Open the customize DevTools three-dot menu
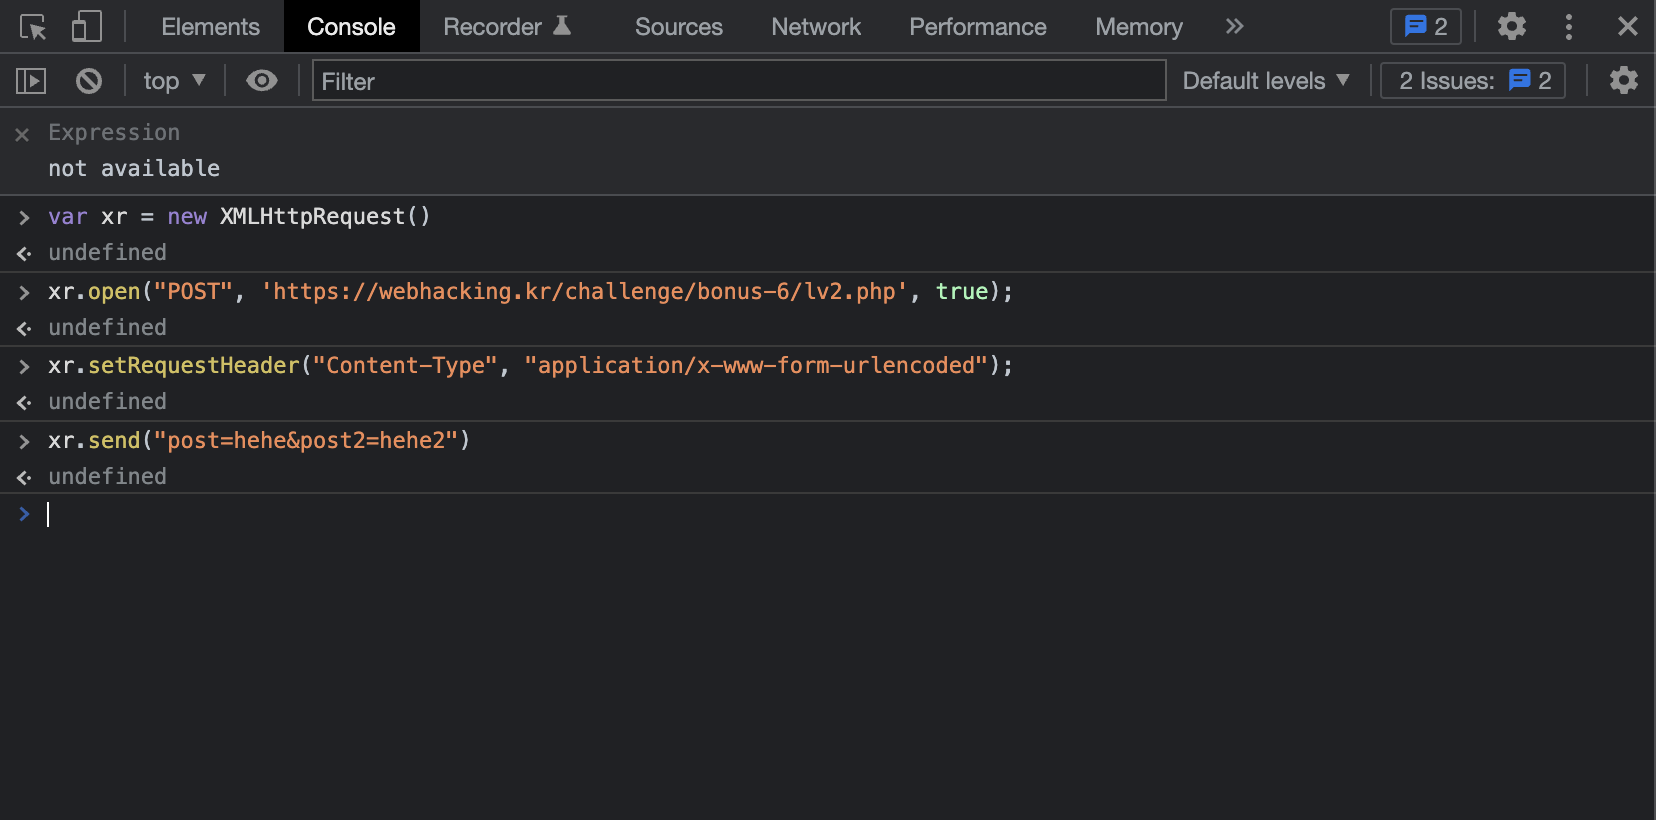This screenshot has width=1656, height=820. (x=1568, y=27)
